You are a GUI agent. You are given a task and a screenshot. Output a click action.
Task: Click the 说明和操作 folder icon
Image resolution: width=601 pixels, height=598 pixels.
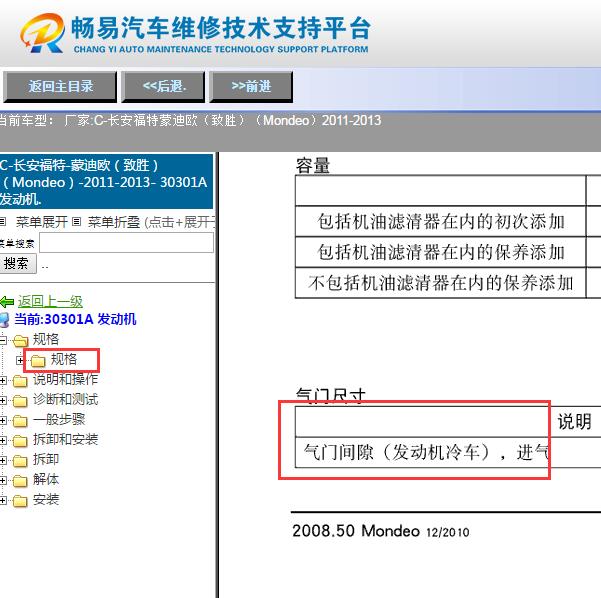(20, 381)
